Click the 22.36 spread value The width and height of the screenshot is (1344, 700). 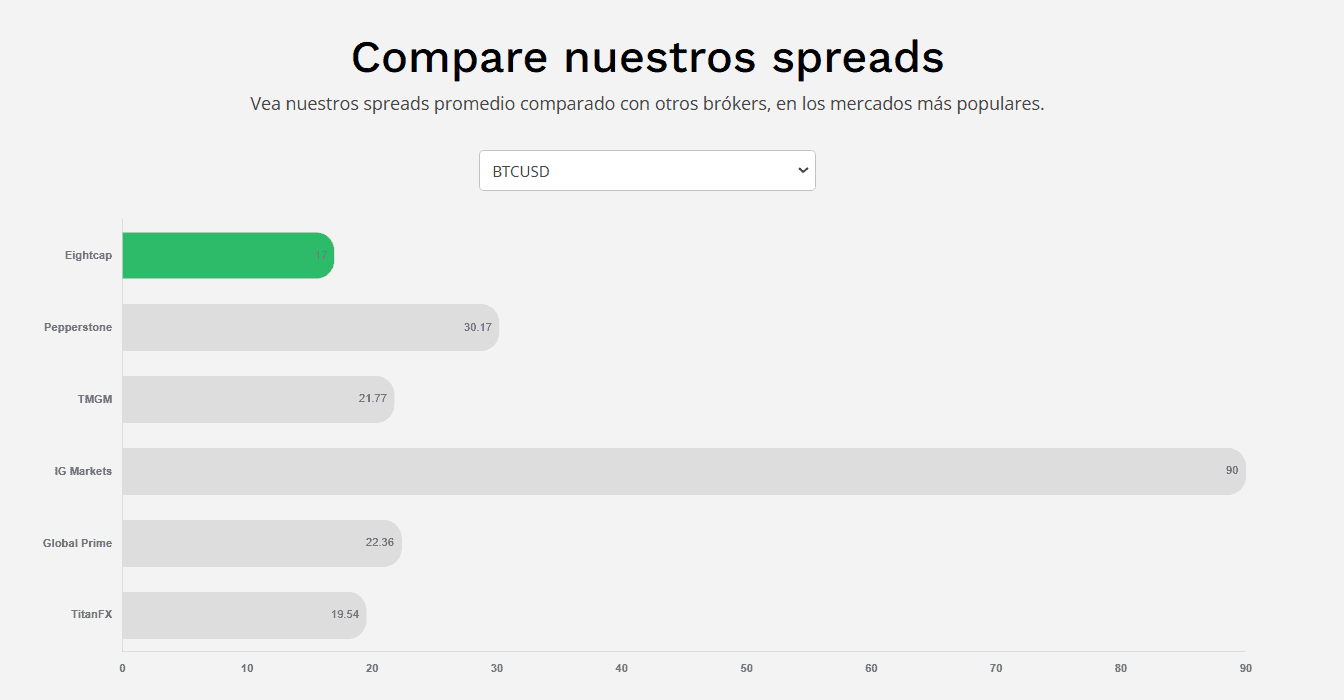(x=379, y=543)
